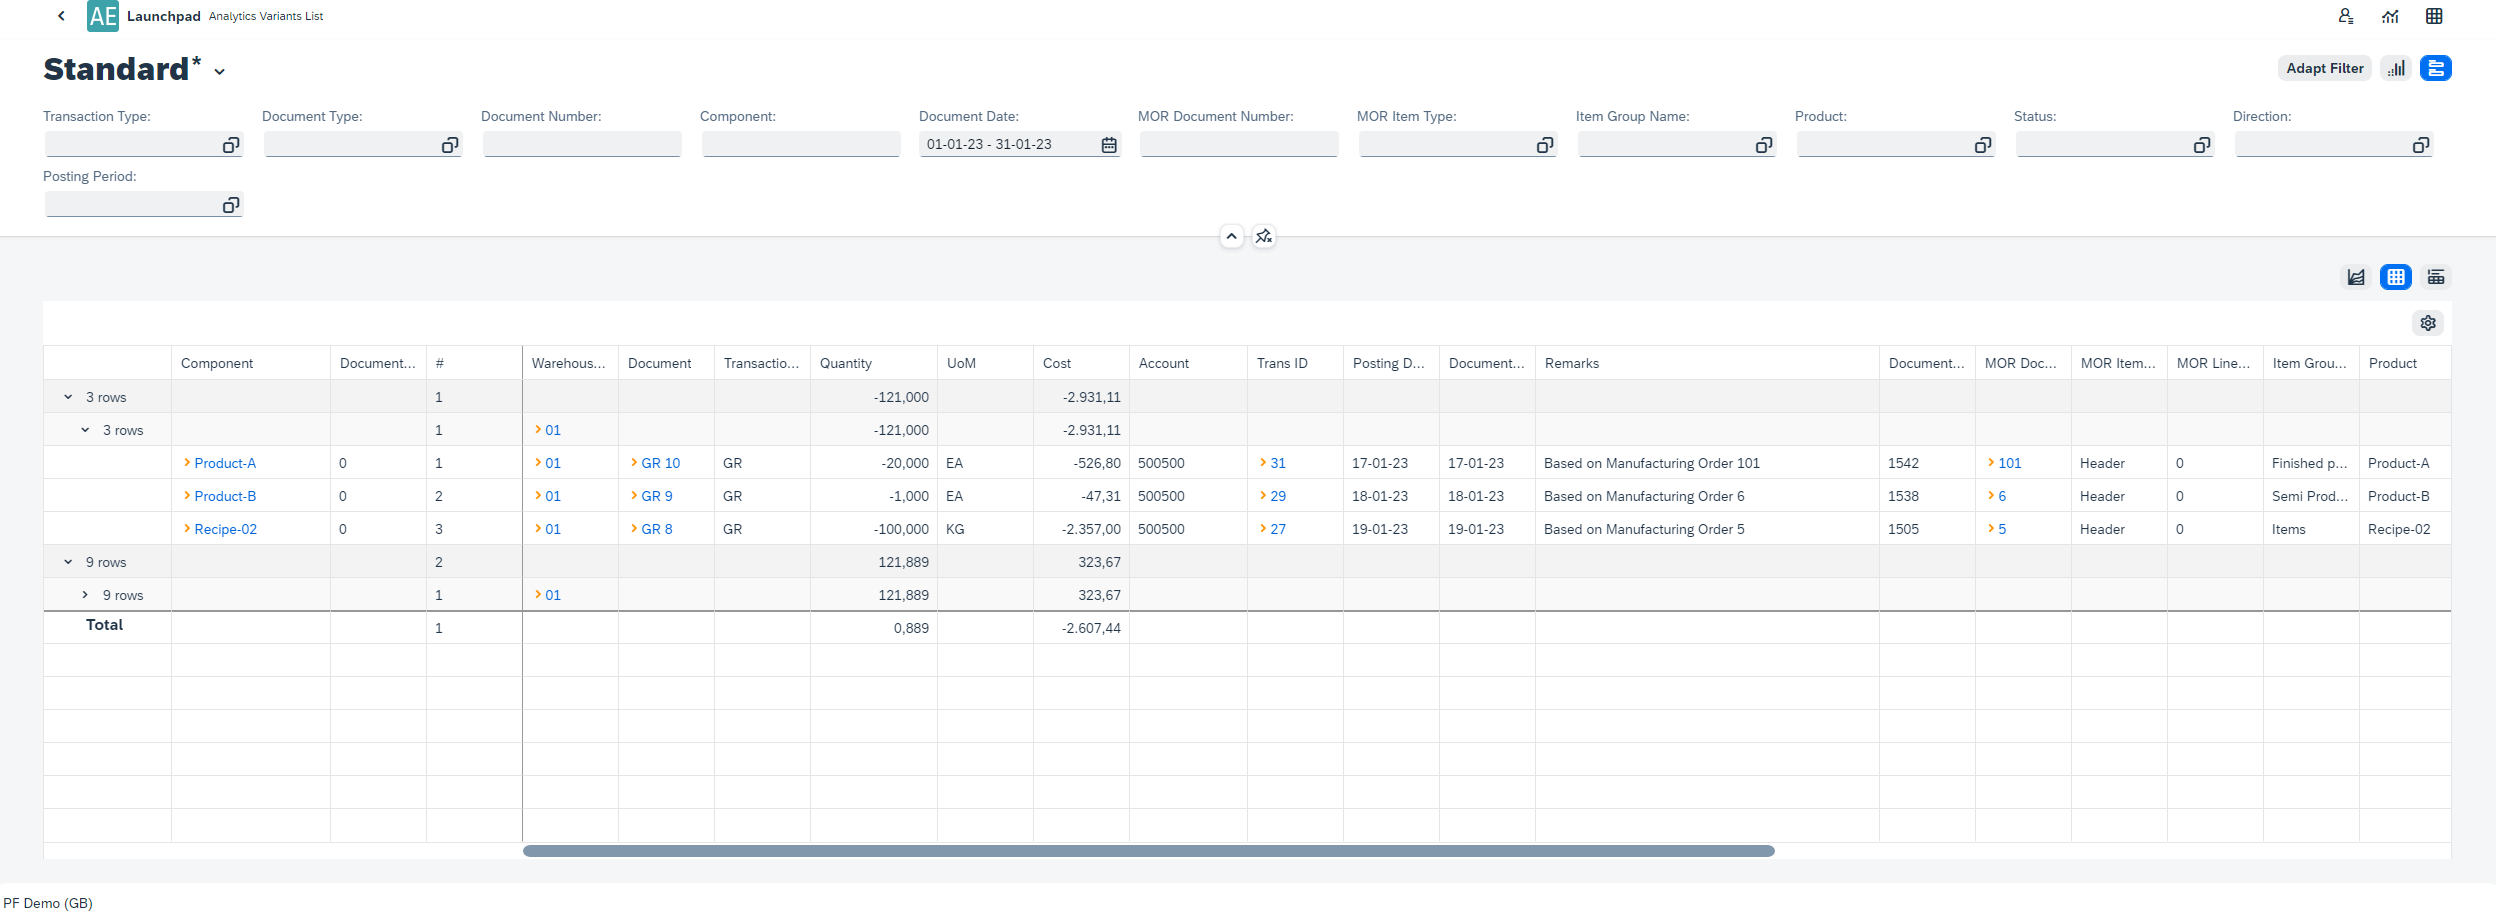Click the line chart icon in header

2390,16
